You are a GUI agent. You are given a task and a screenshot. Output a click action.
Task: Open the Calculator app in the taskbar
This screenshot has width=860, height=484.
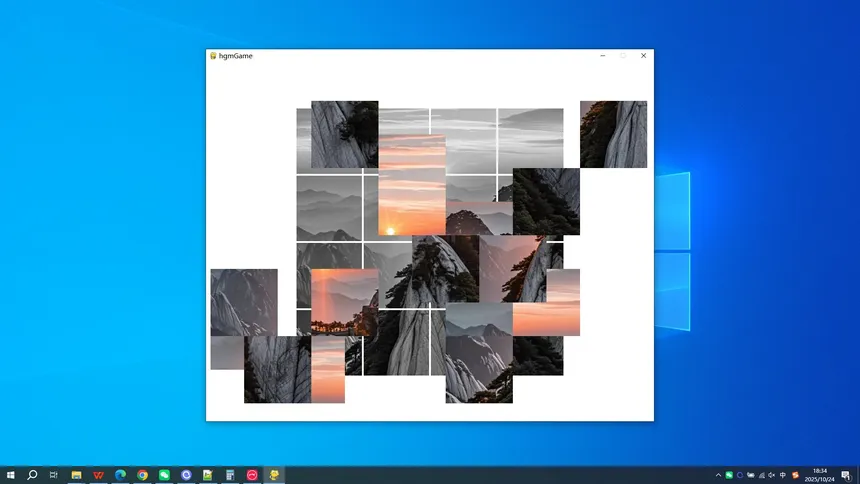tap(230, 475)
